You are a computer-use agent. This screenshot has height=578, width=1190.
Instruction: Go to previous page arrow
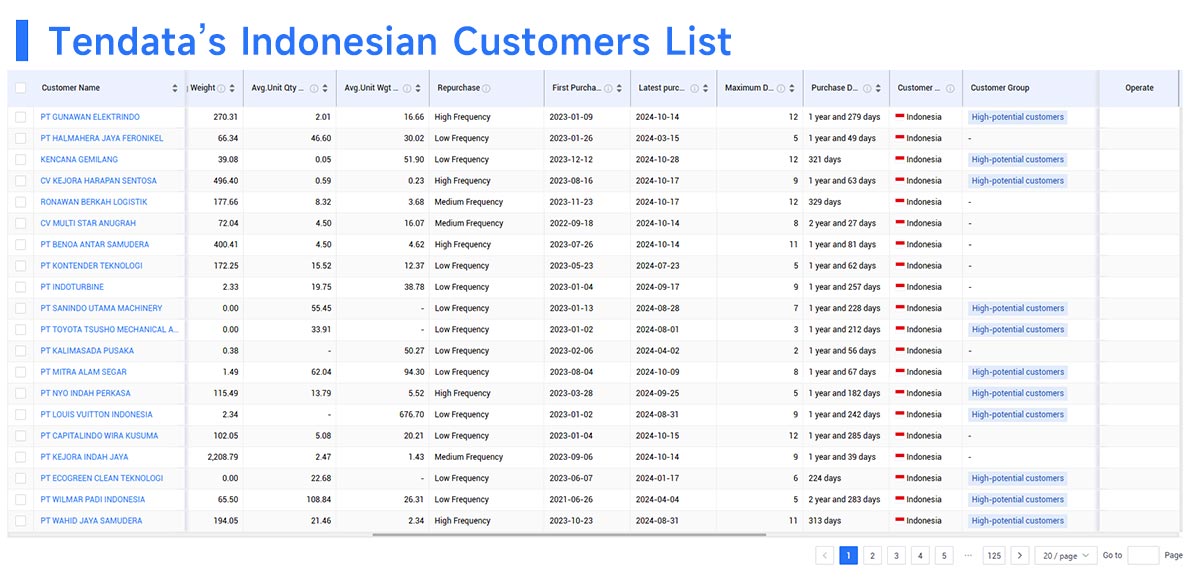point(825,555)
